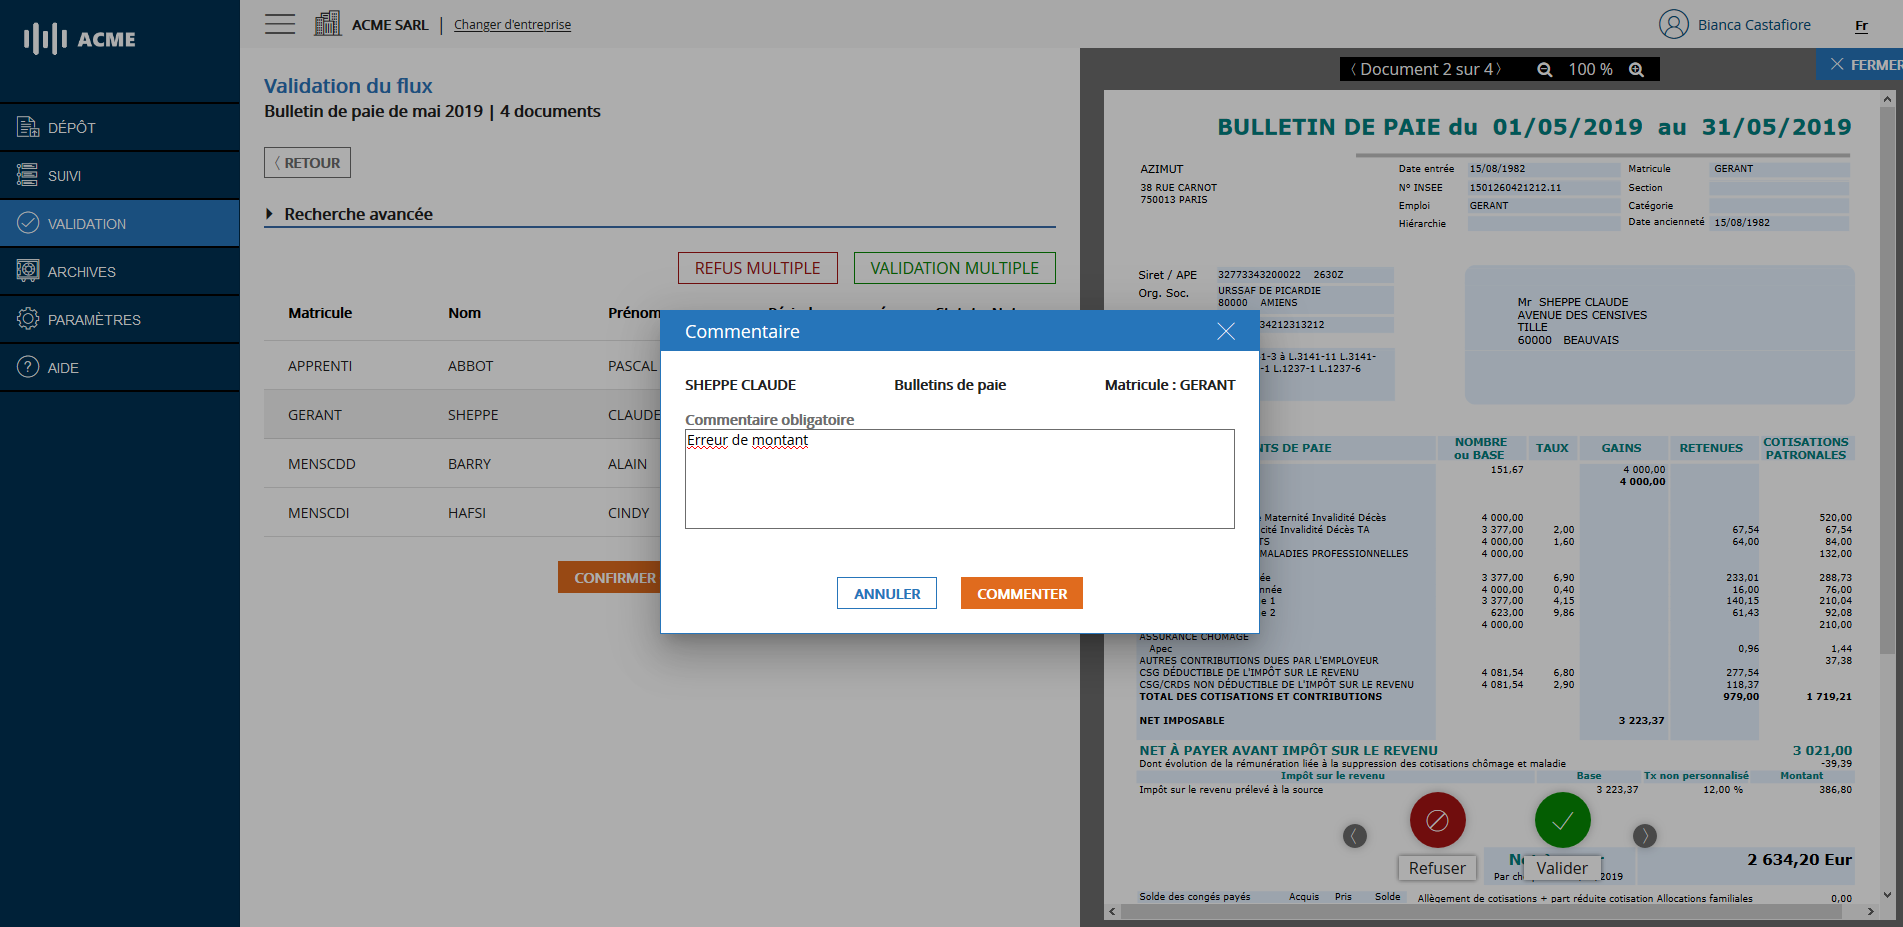This screenshot has width=1903, height=927.
Task: Go to previous document using left arrow circle
Action: (1355, 835)
